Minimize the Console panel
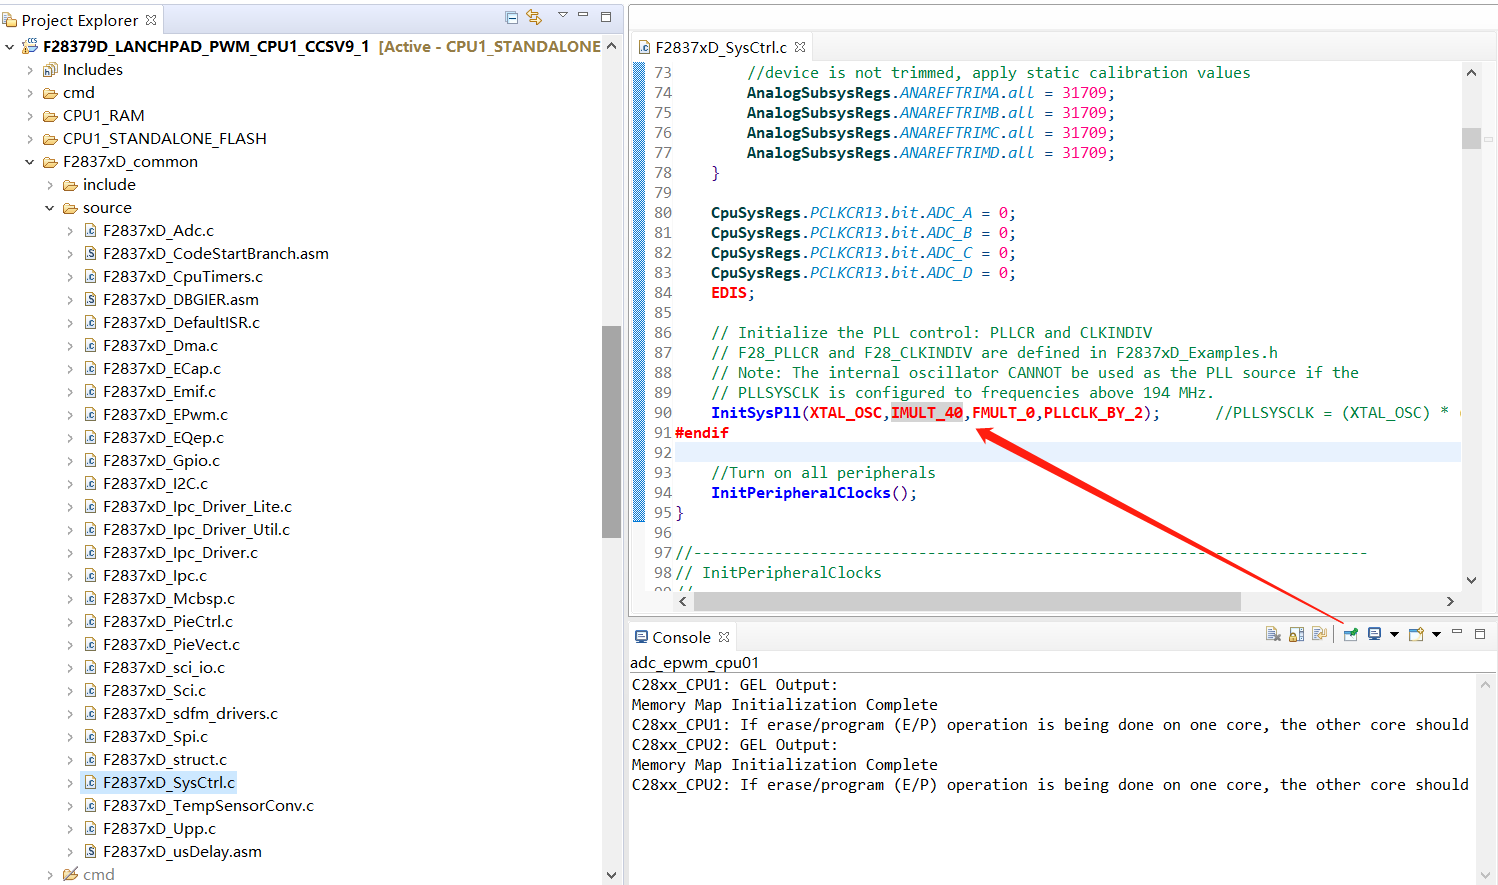Image resolution: width=1498 pixels, height=885 pixels. click(1457, 632)
